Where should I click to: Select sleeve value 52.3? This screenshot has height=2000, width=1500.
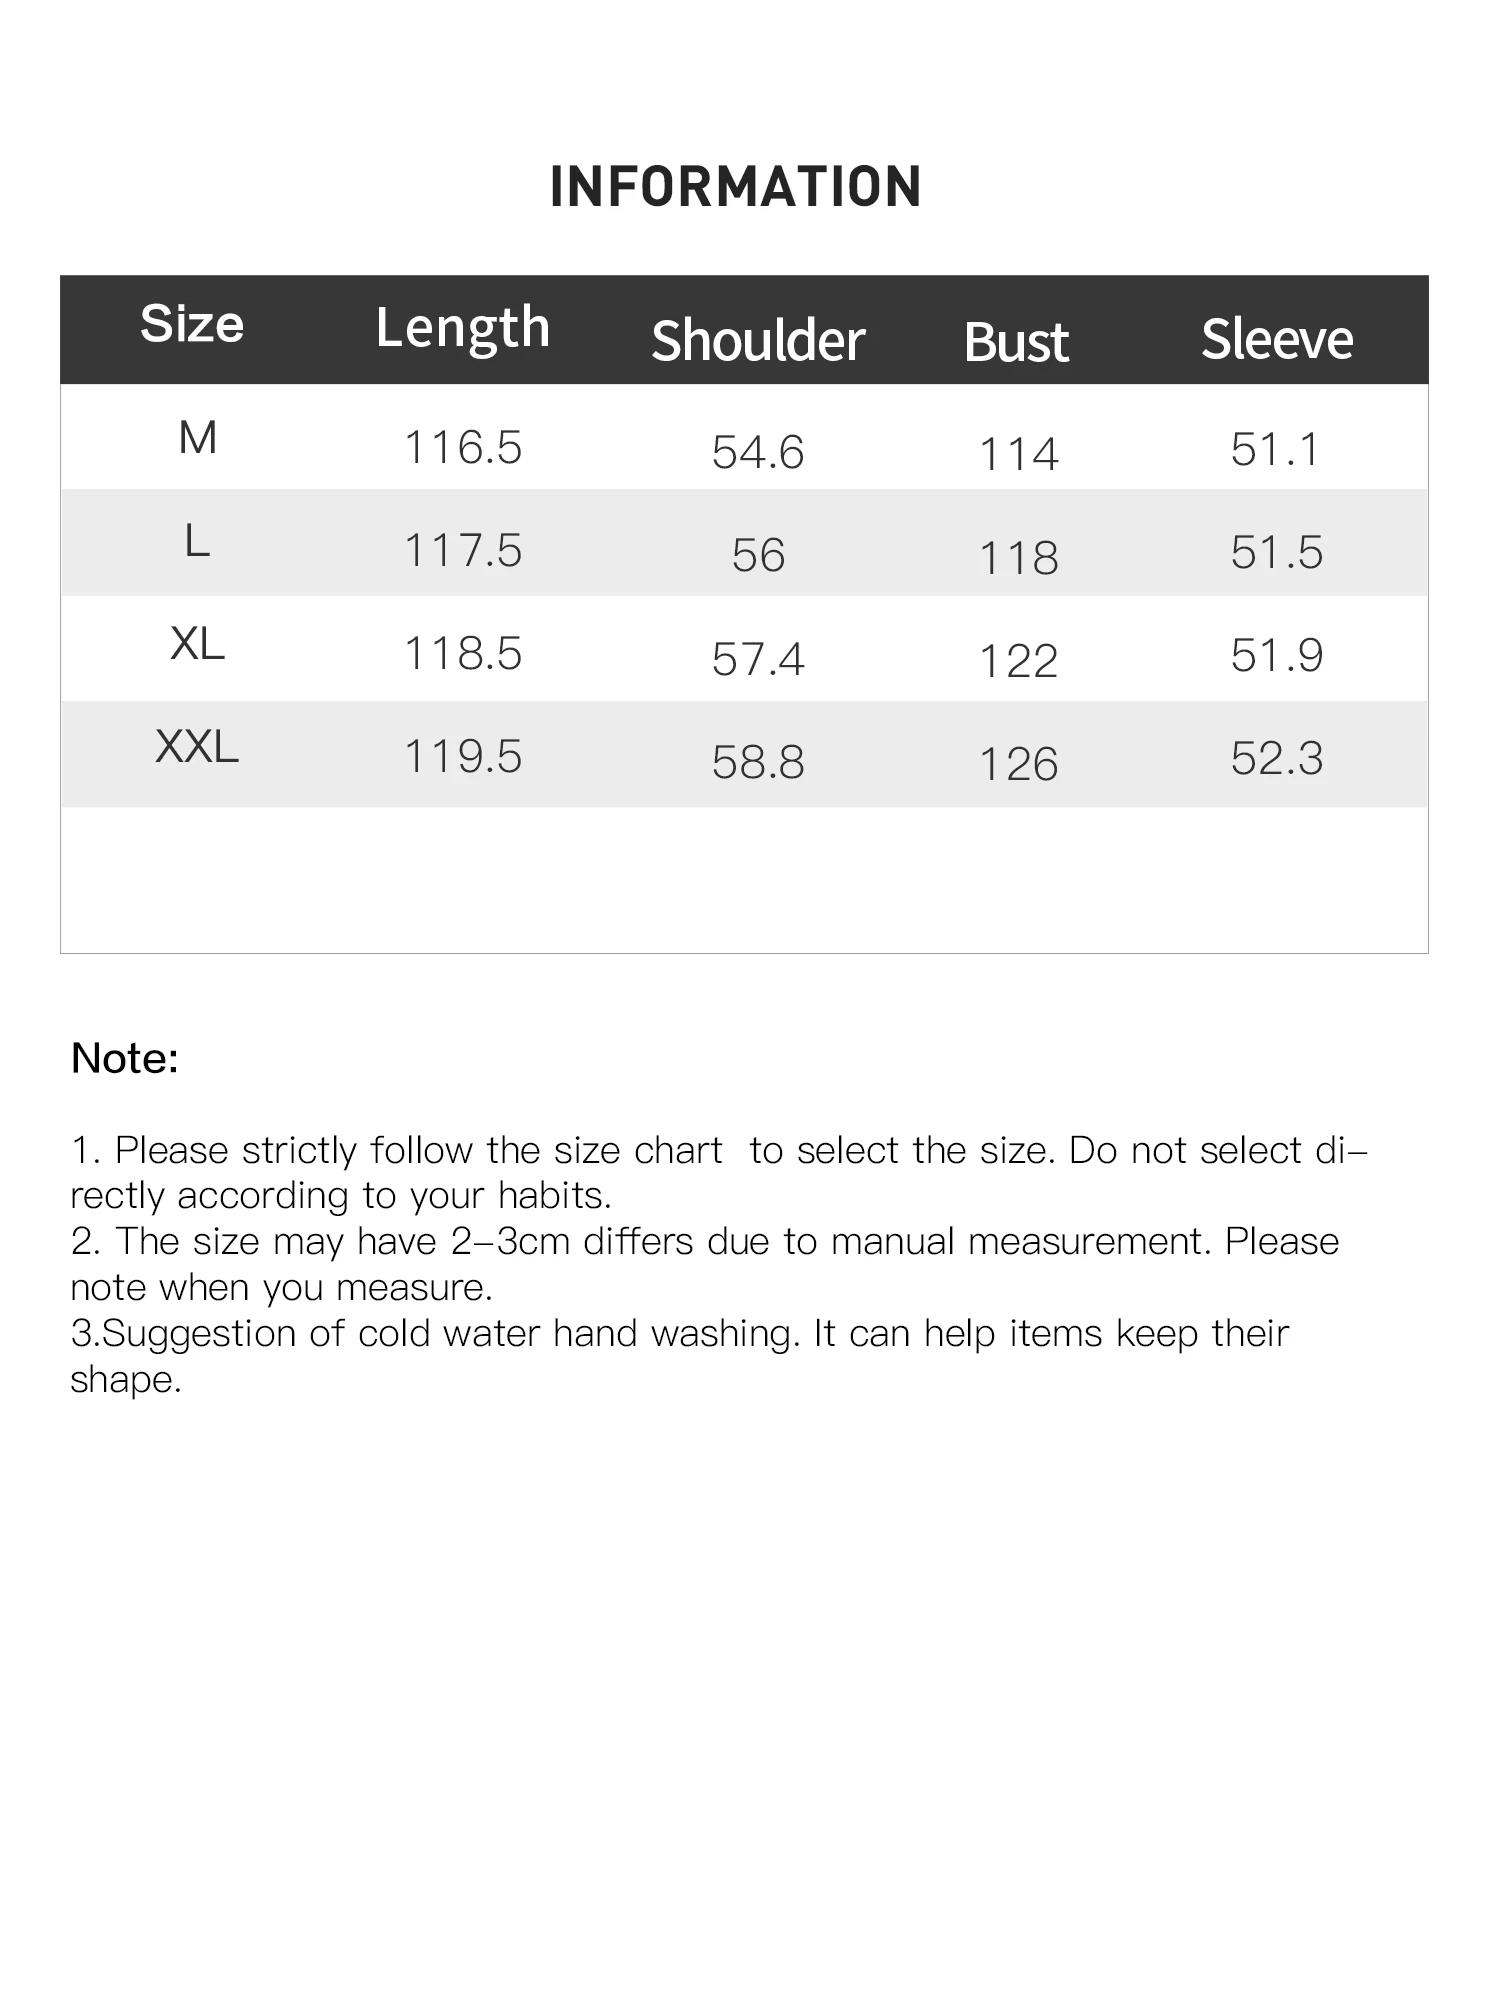click(x=1276, y=758)
